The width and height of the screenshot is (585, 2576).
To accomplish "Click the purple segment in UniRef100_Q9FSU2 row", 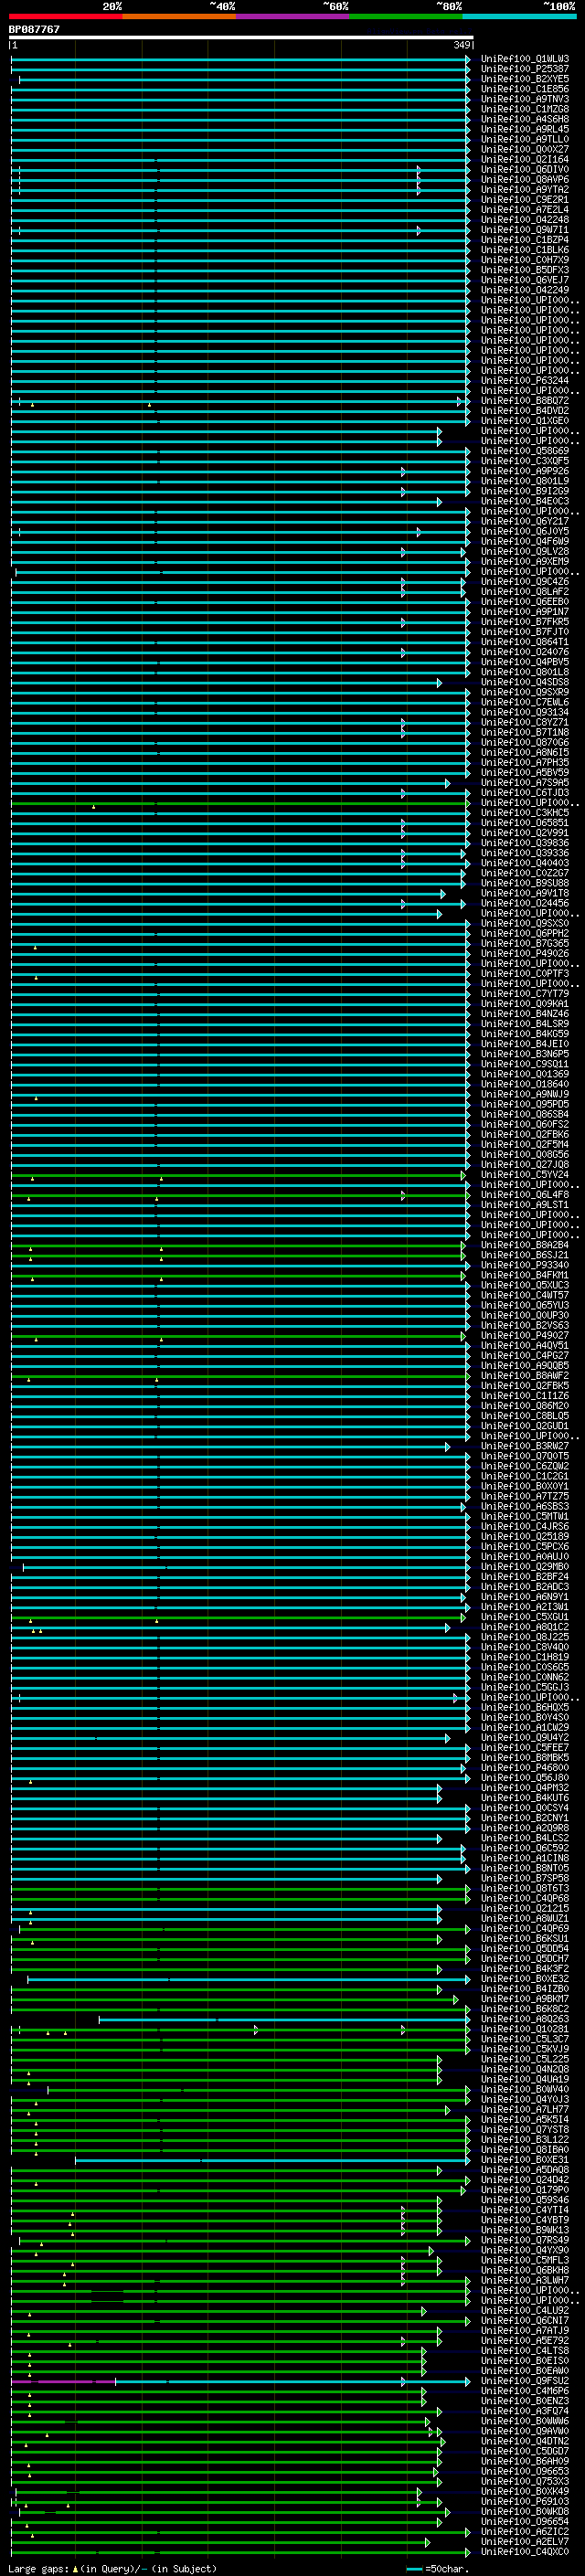I will click(63, 2381).
